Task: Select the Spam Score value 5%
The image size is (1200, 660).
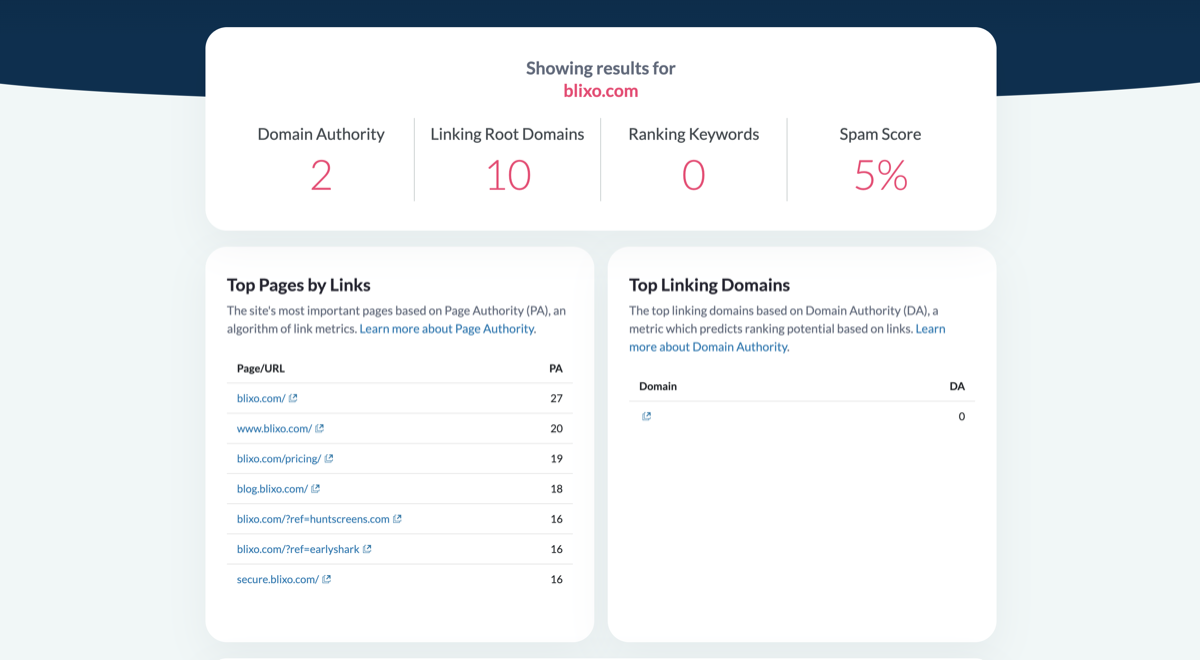Action: (881, 175)
